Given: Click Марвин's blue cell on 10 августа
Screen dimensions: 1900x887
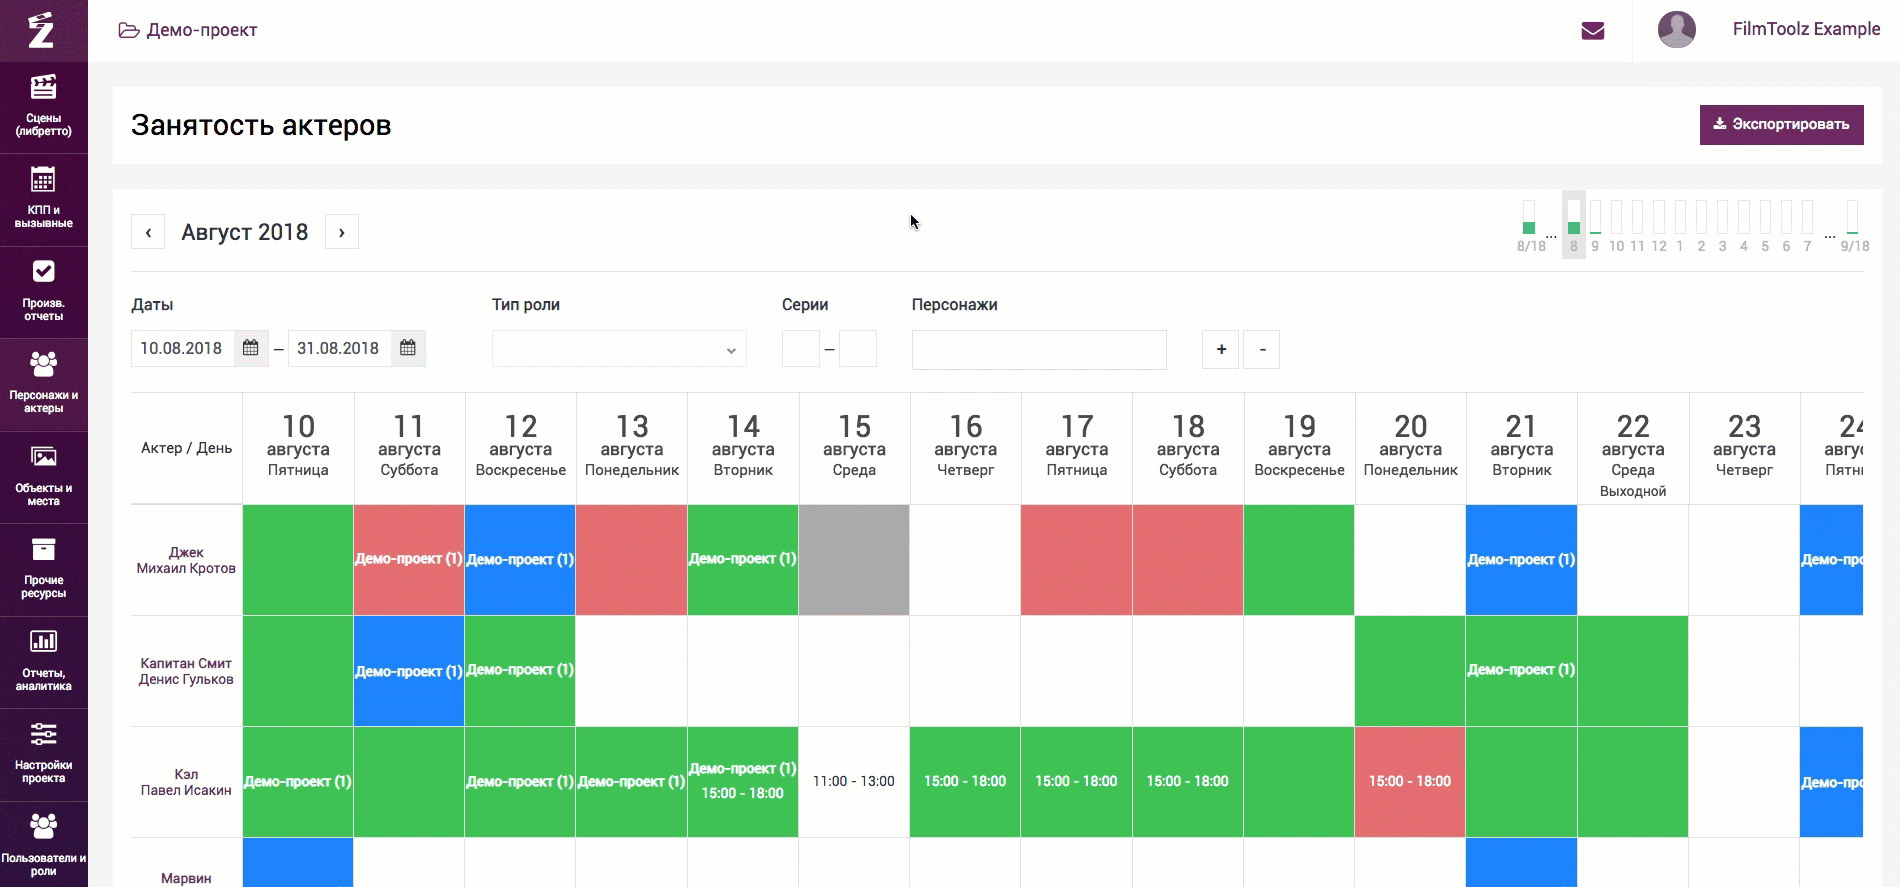Looking at the screenshot, I should (x=298, y=862).
